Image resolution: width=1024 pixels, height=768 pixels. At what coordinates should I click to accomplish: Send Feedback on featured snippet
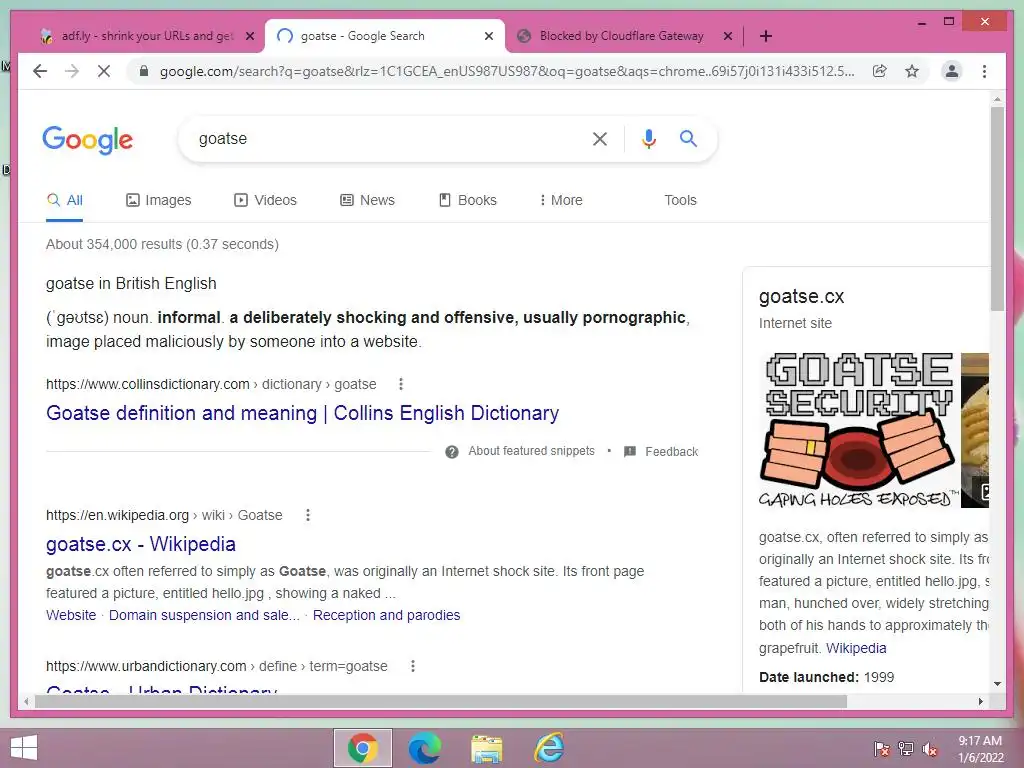(x=661, y=451)
